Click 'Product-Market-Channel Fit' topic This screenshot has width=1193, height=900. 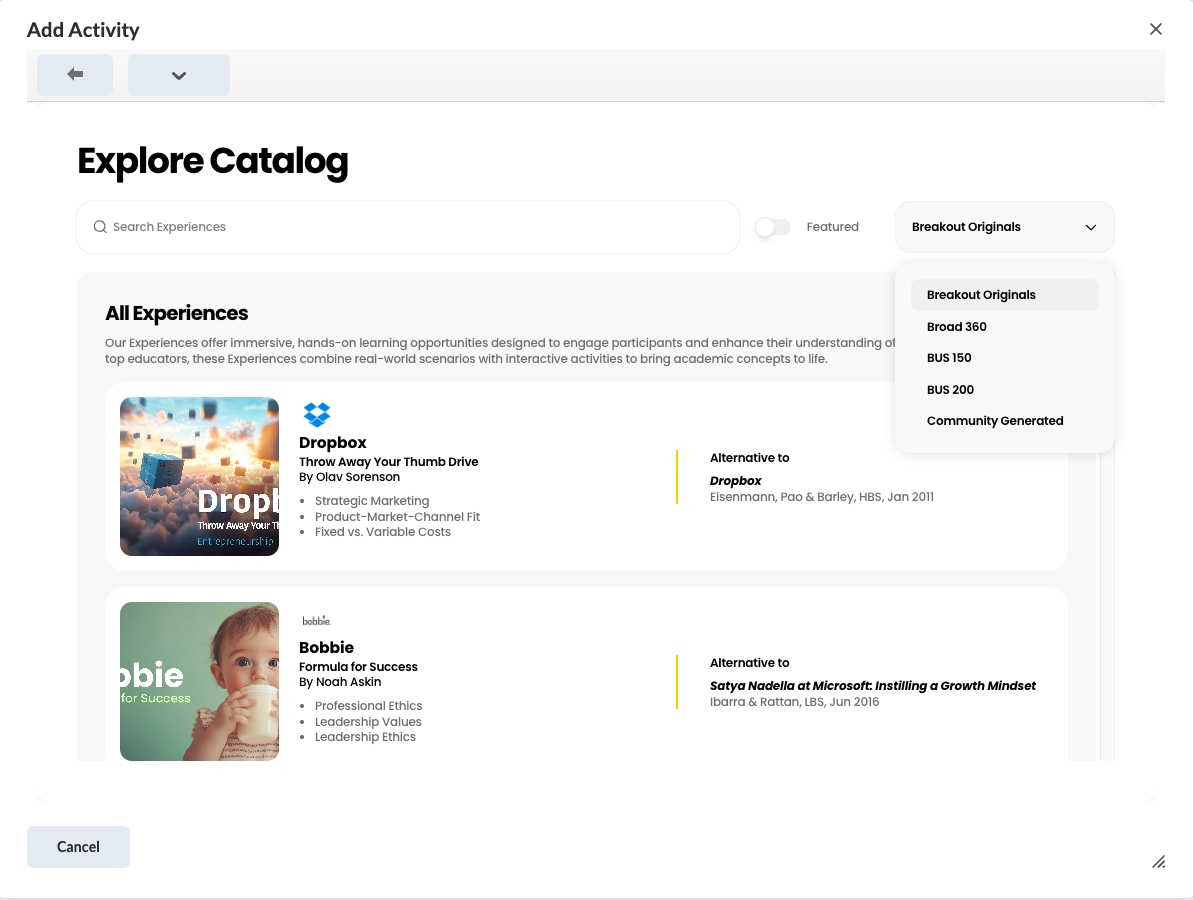click(397, 517)
